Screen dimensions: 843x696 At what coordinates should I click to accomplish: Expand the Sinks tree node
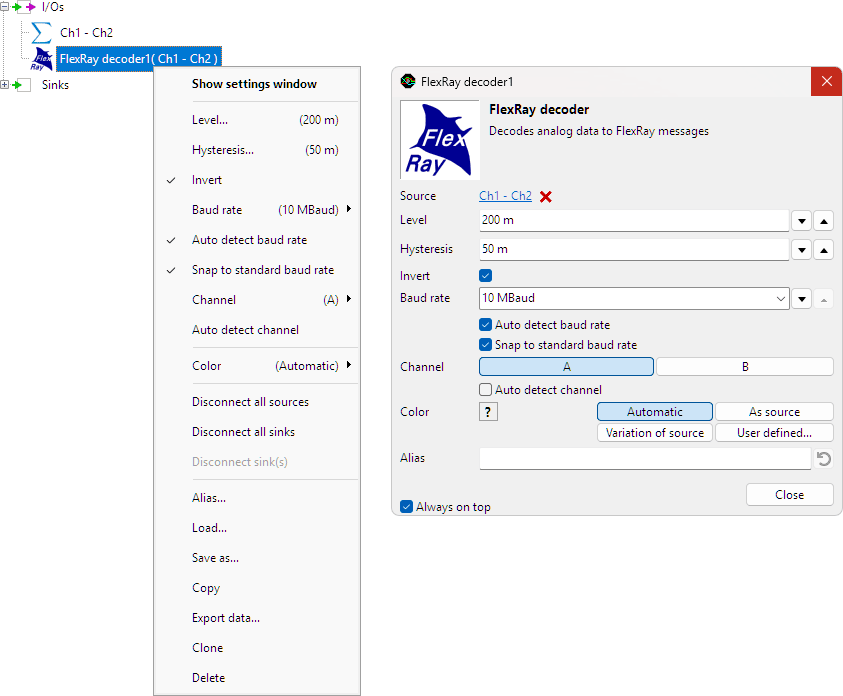(4, 85)
